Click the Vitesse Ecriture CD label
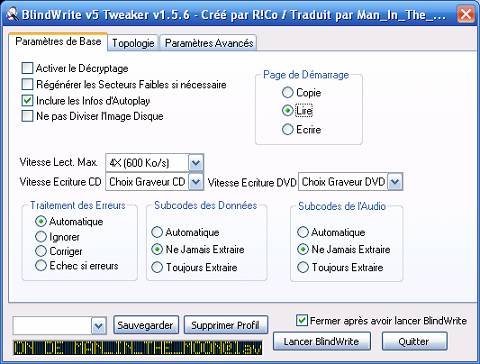 point(60,182)
